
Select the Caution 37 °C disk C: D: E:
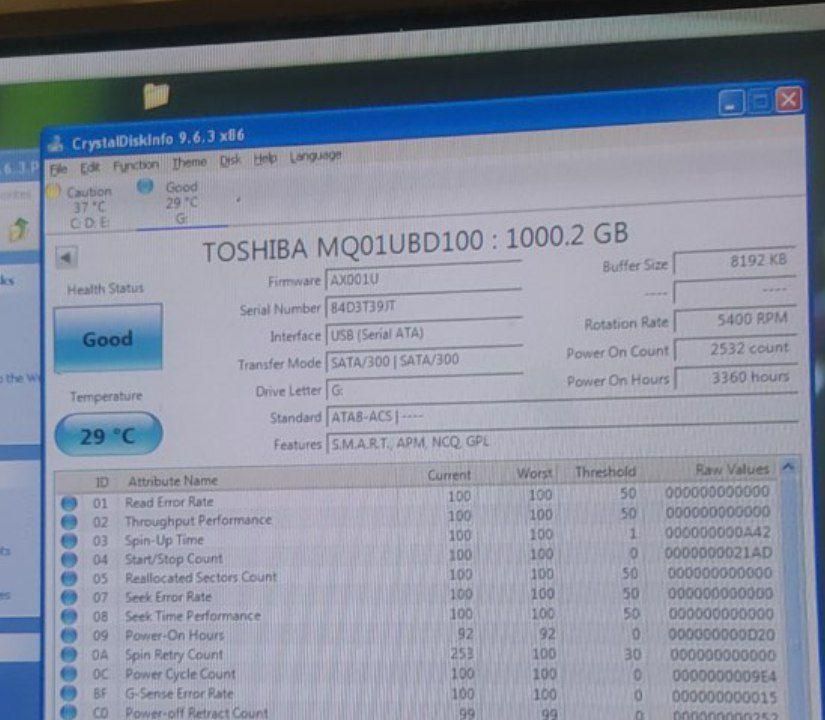coord(89,207)
